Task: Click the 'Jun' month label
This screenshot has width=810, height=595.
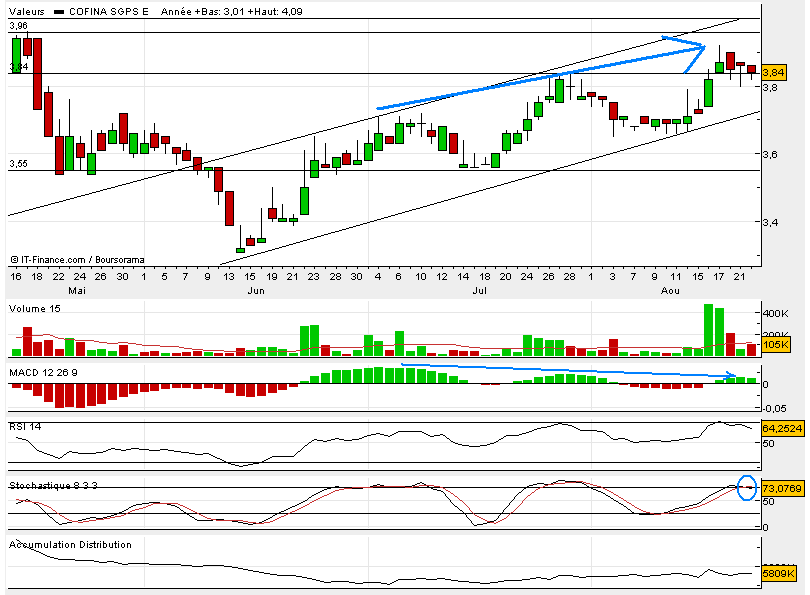Action: 256,291
